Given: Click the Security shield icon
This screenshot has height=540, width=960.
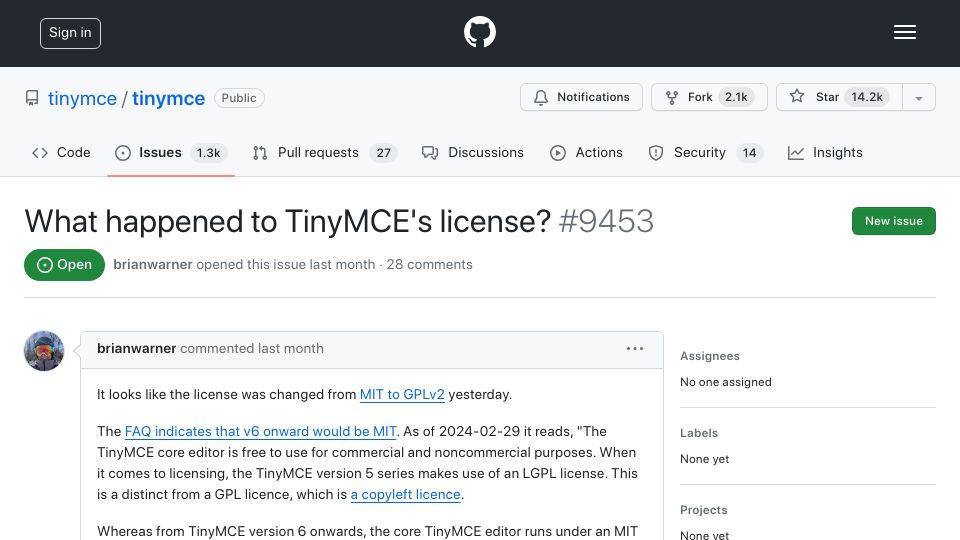Looking at the screenshot, I should pyautogui.click(x=656, y=152).
